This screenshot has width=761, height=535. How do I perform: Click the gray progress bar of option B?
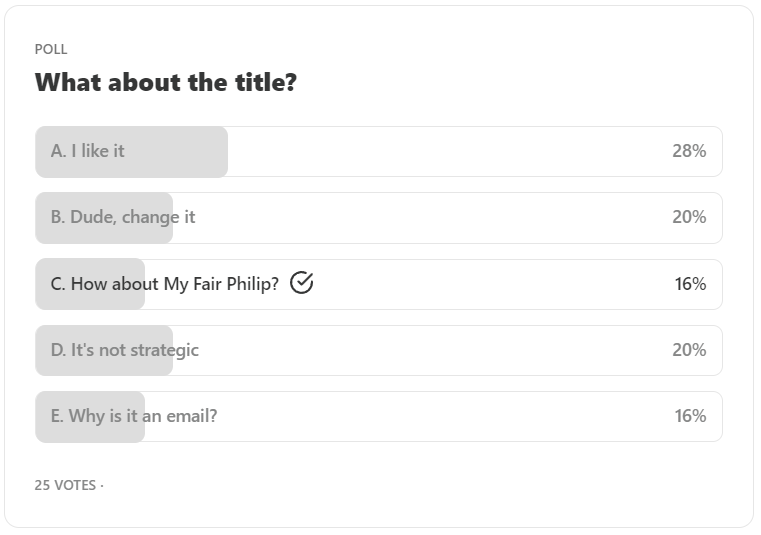click(104, 218)
